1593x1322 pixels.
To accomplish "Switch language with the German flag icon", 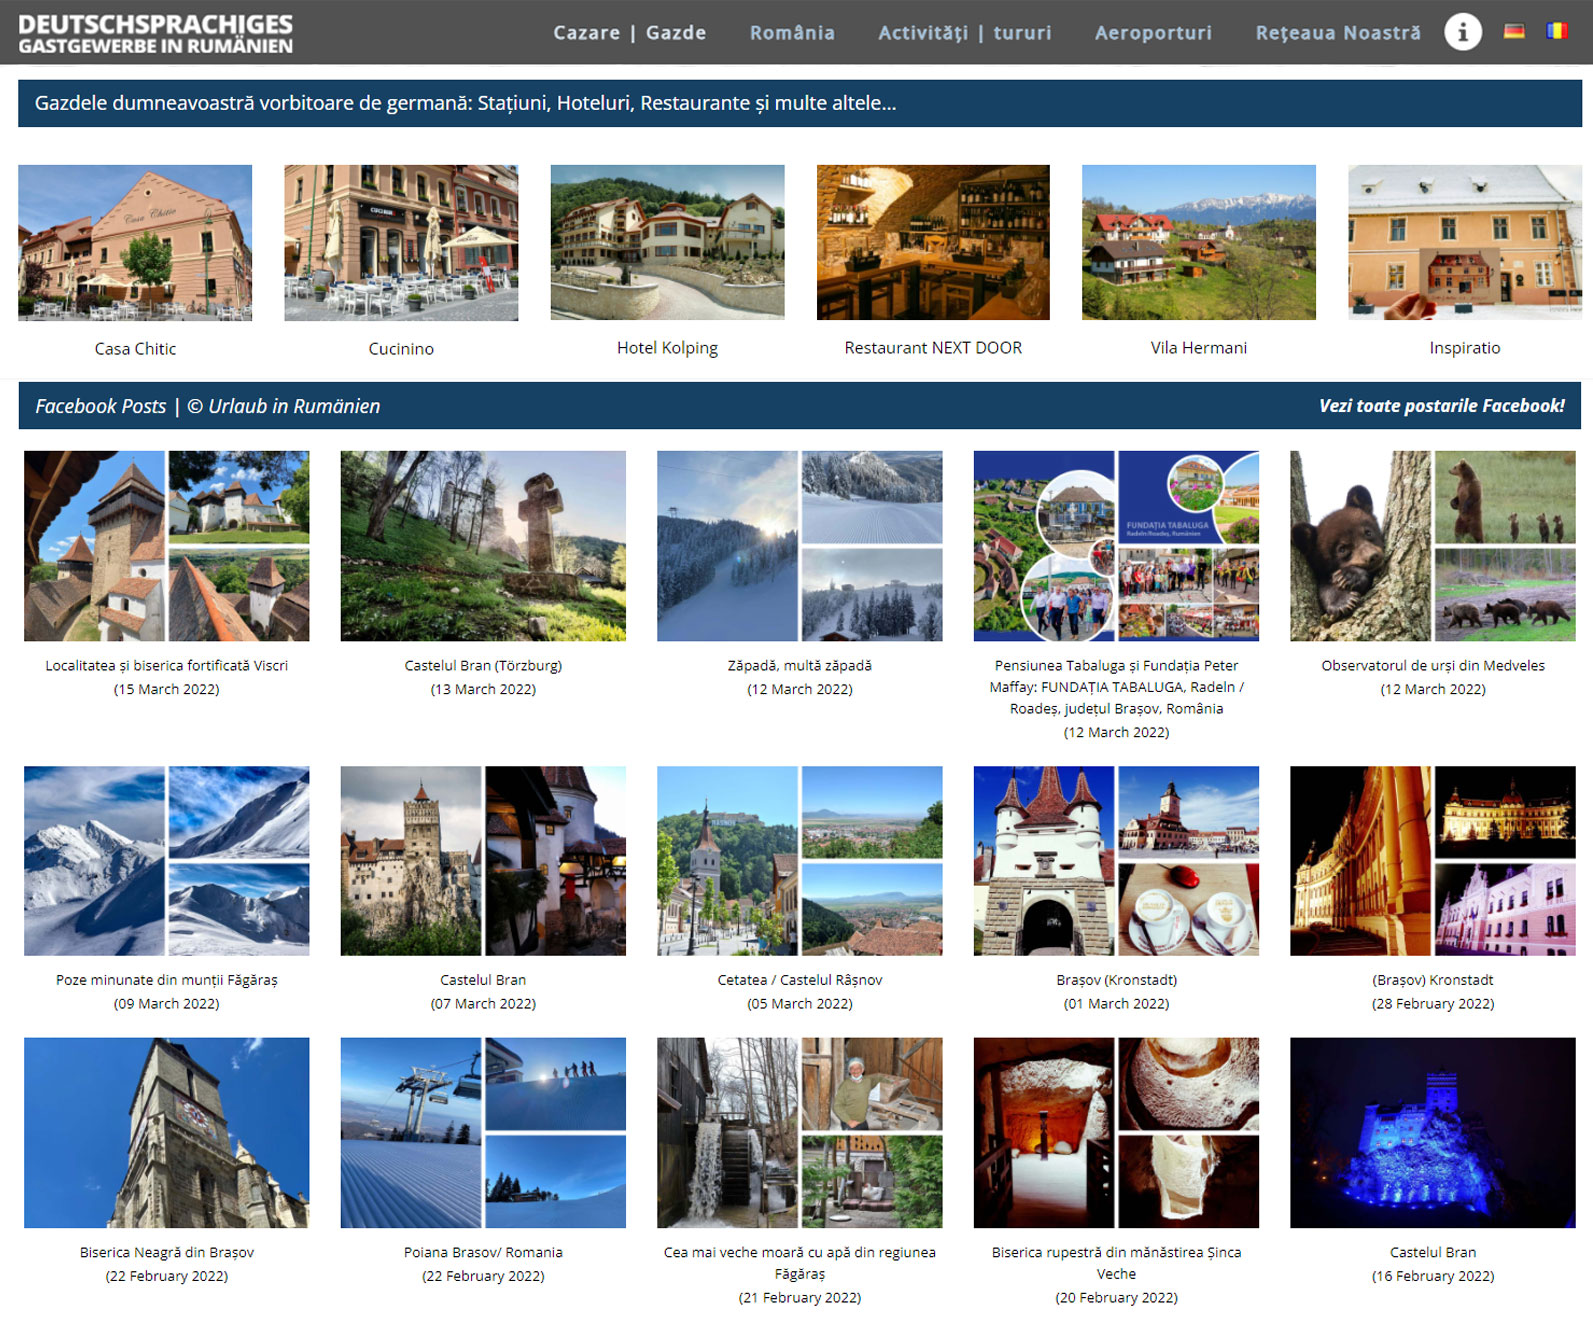I will coord(1514,32).
